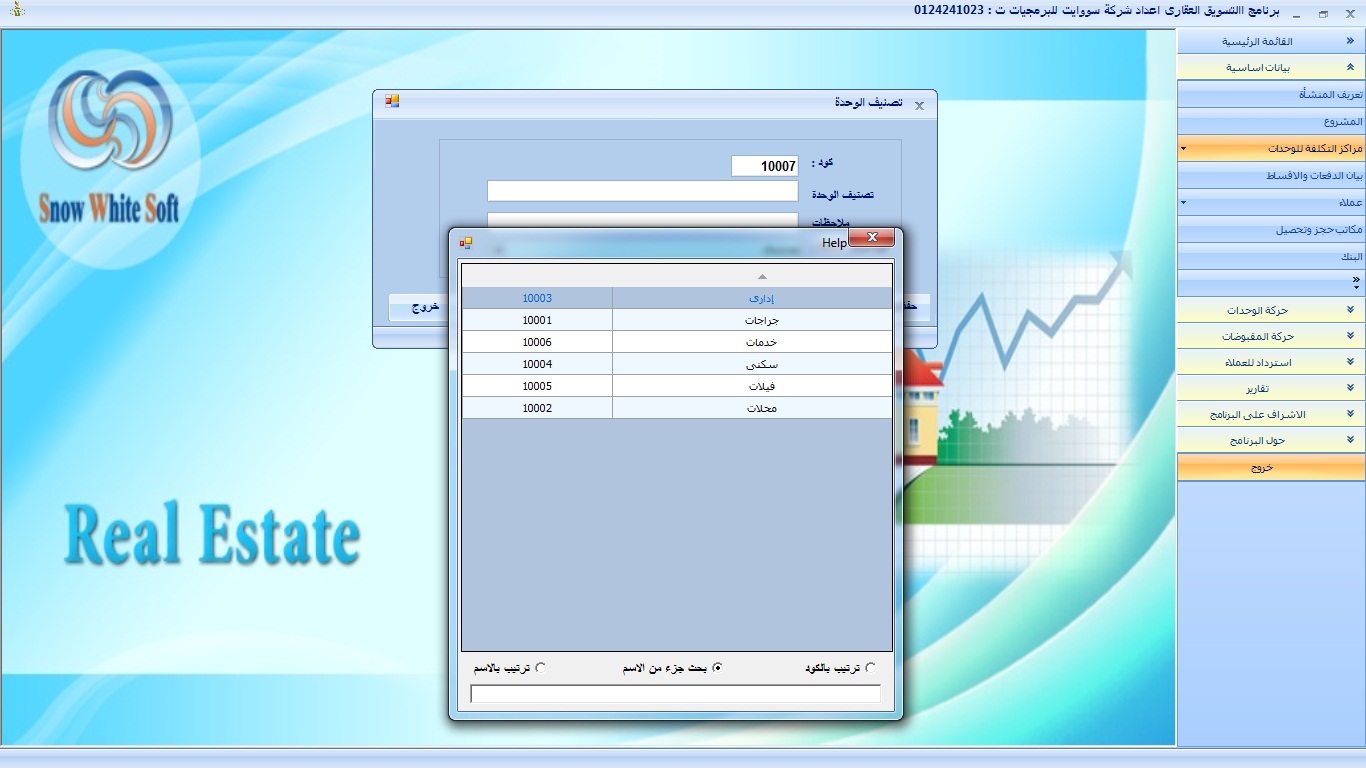The image size is (1366, 768).
Task: Click the Help dialog window icon
Action: click(x=465, y=242)
